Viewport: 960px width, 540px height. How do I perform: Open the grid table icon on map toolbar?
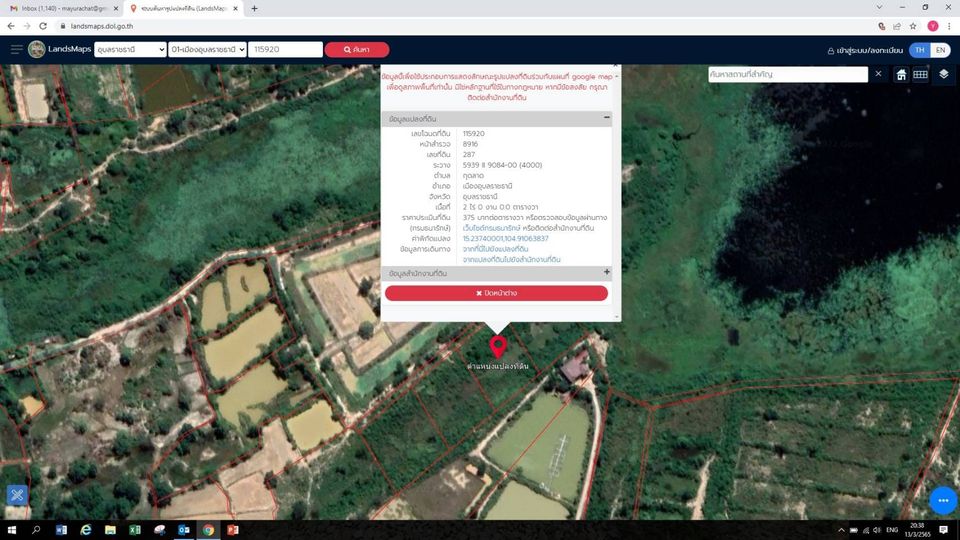[x=920, y=75]
